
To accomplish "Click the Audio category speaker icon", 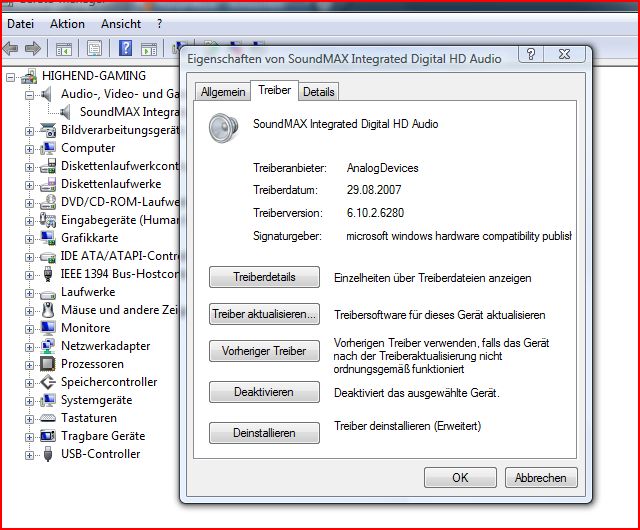I will pyautogui.click(x=47, y=94).
